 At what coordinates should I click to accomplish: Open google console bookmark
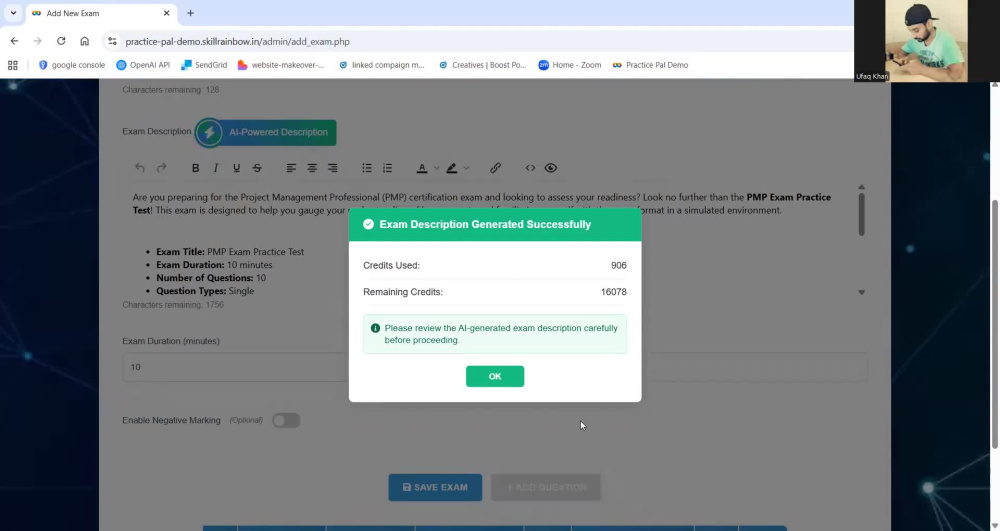click(71, 65)
